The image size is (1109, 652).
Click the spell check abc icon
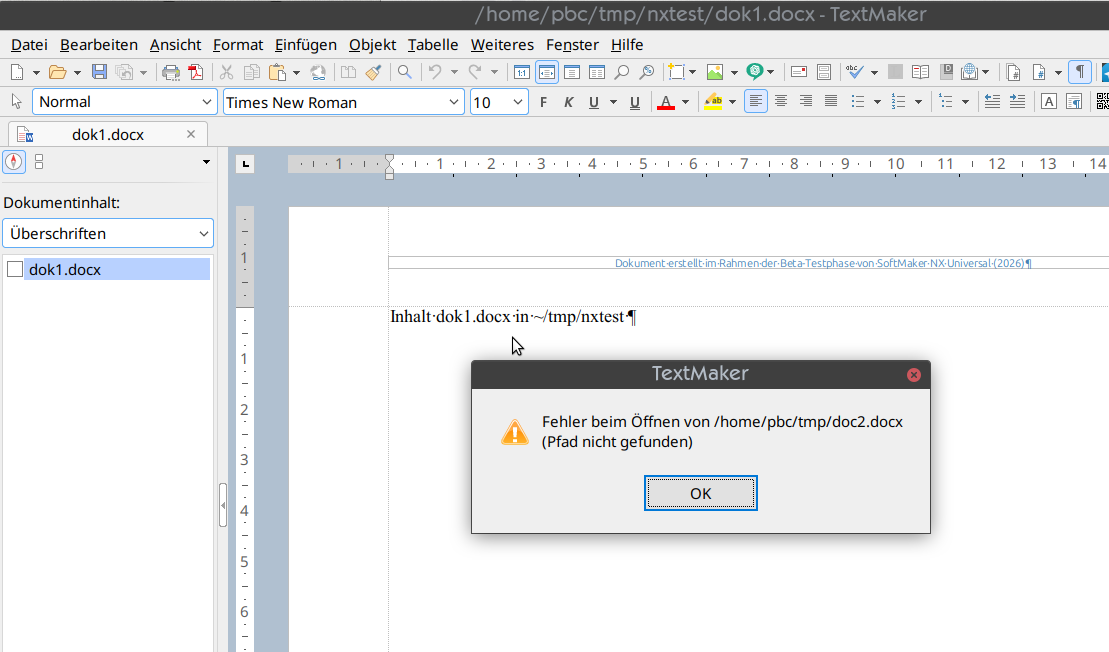pyautogui.click(x=854, y=72)
